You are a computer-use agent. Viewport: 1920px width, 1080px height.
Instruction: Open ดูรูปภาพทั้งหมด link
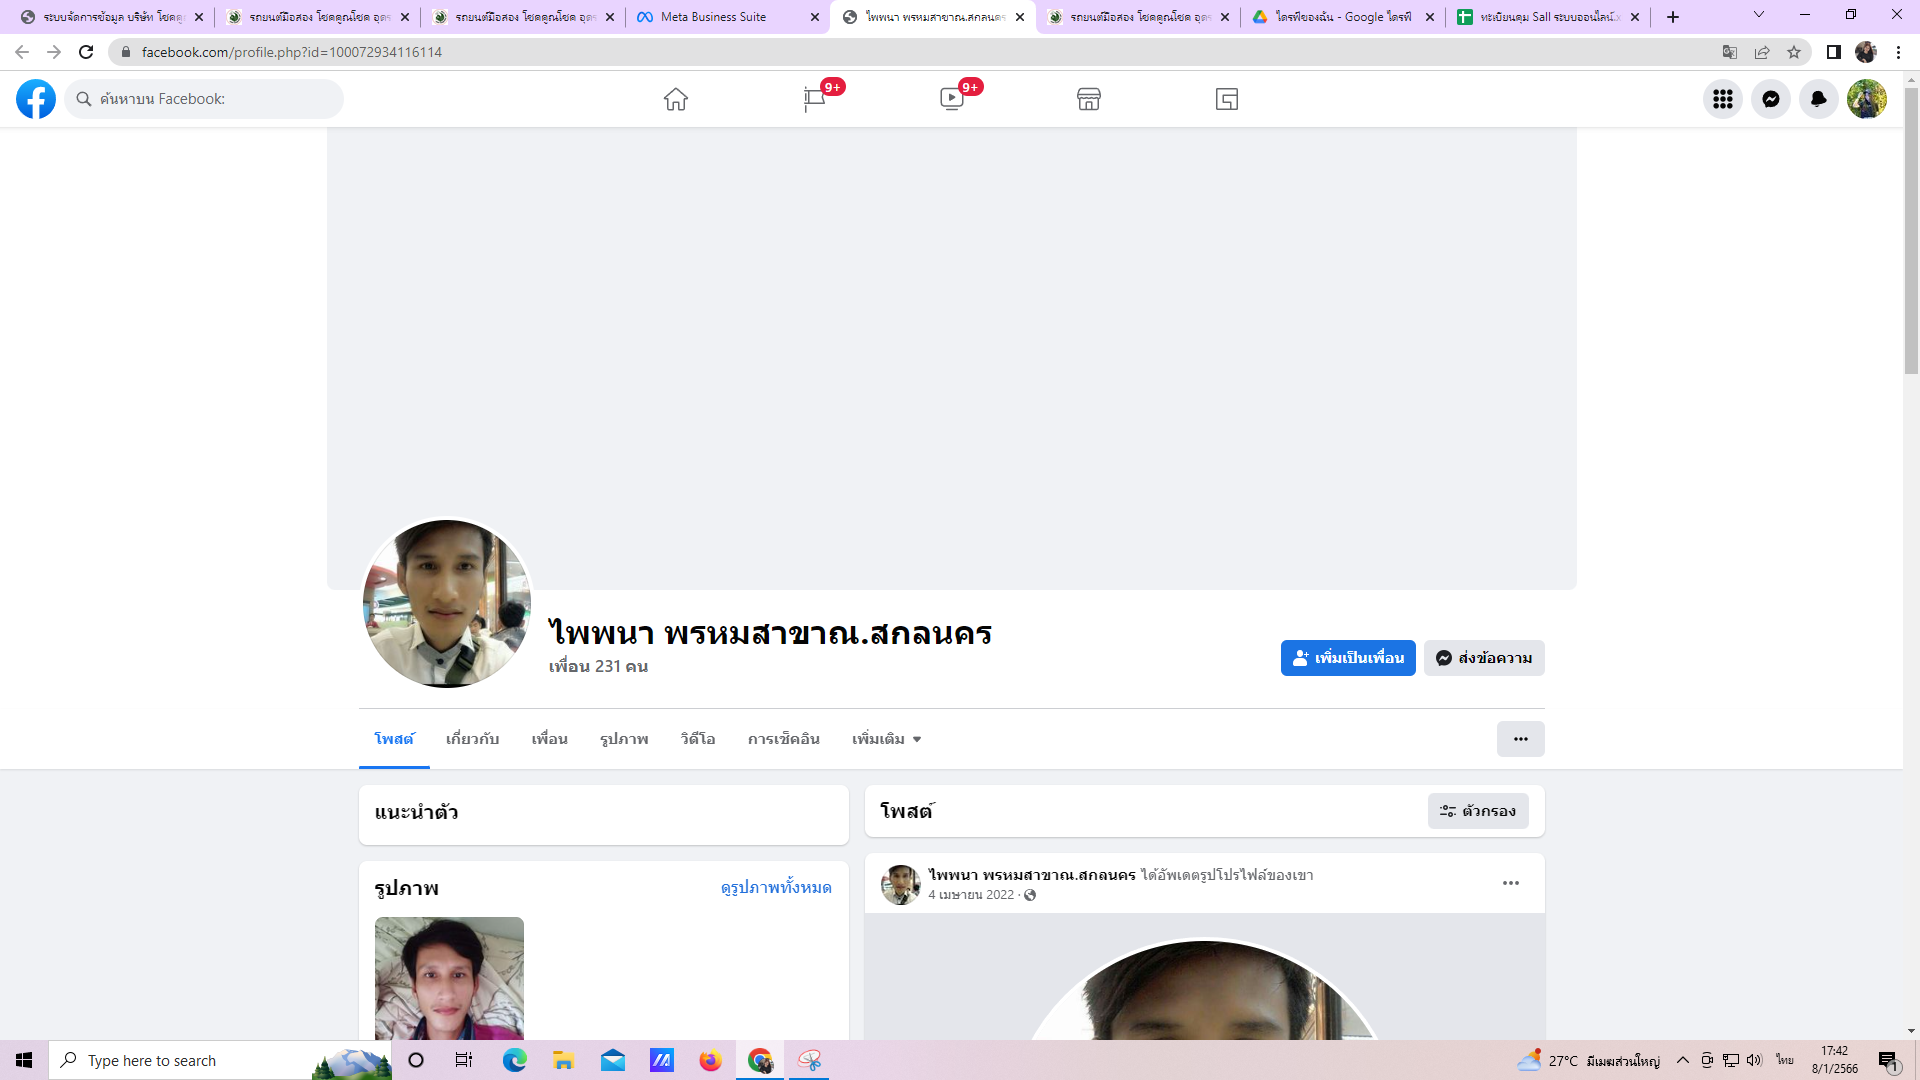776,887
